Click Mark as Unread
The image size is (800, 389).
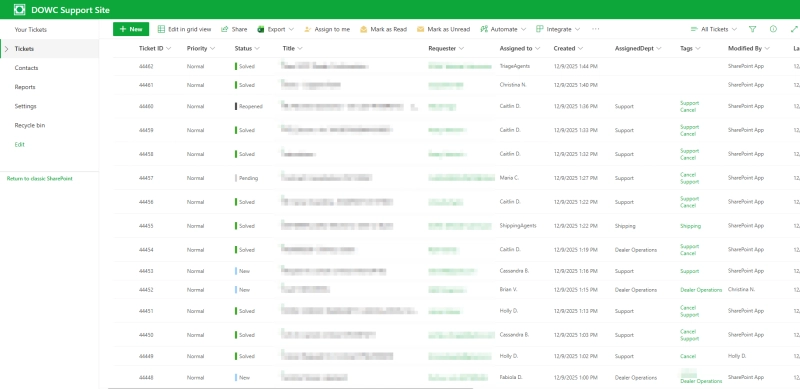click(443, 29)
